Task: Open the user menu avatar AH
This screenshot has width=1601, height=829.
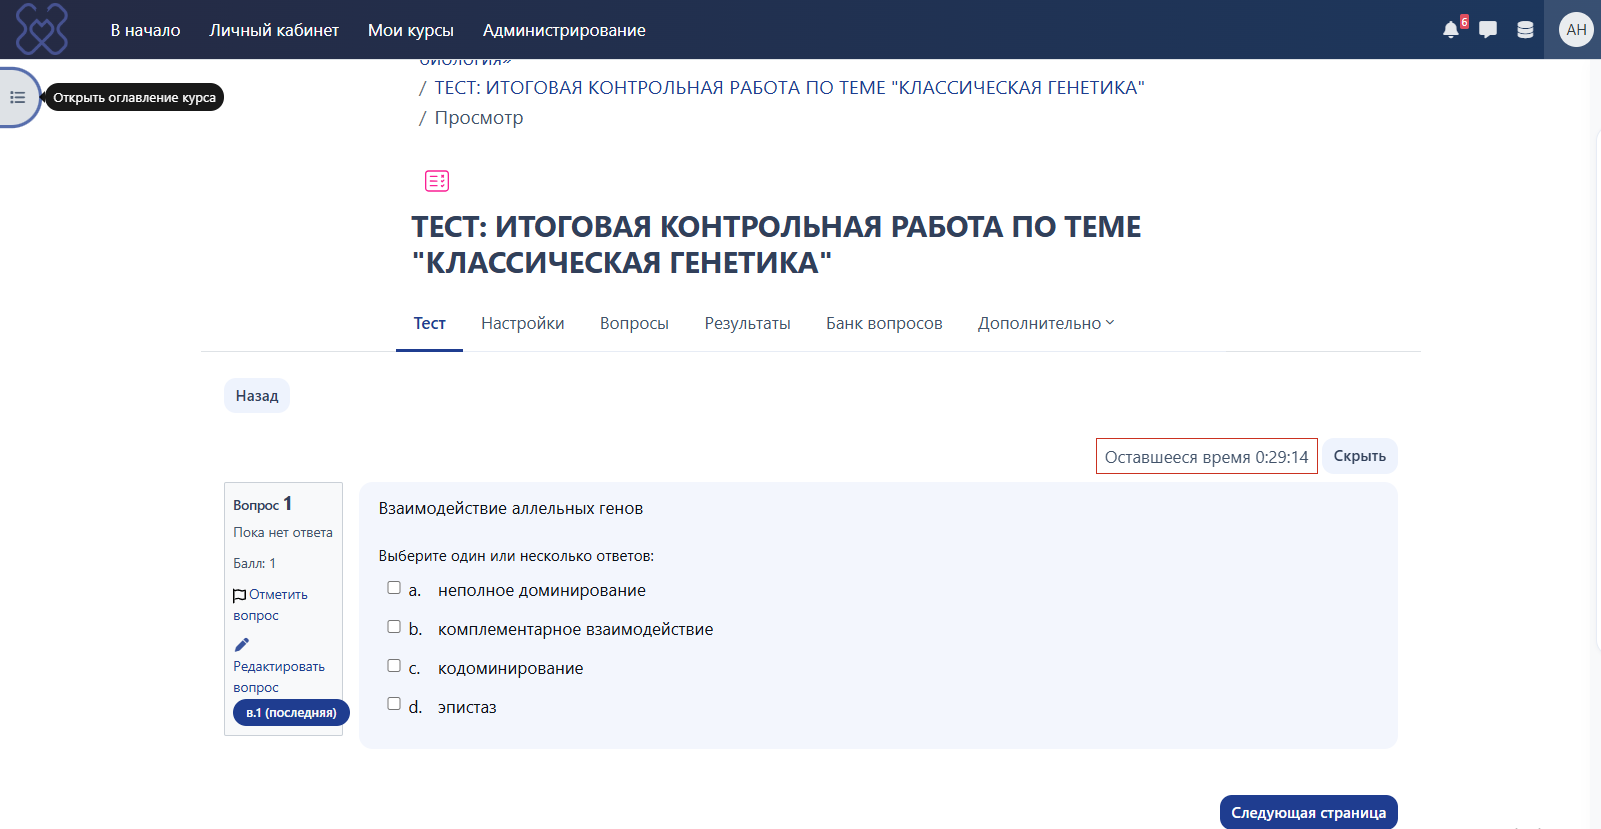Action: tap(1576, 30)
